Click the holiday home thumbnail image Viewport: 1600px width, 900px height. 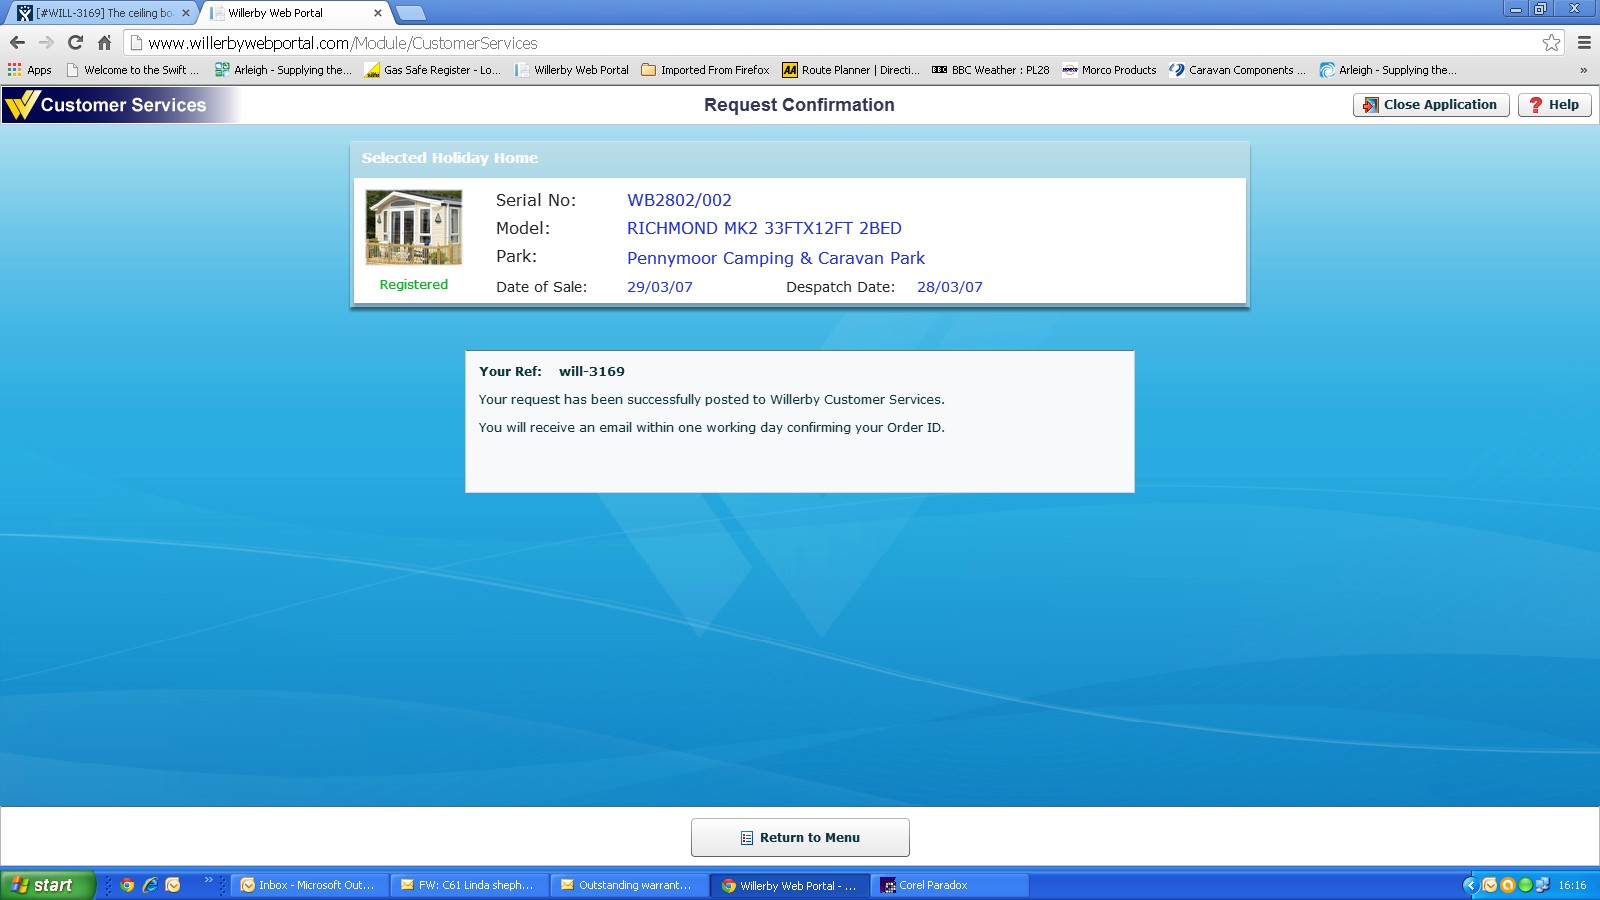[x=414, y=228]
